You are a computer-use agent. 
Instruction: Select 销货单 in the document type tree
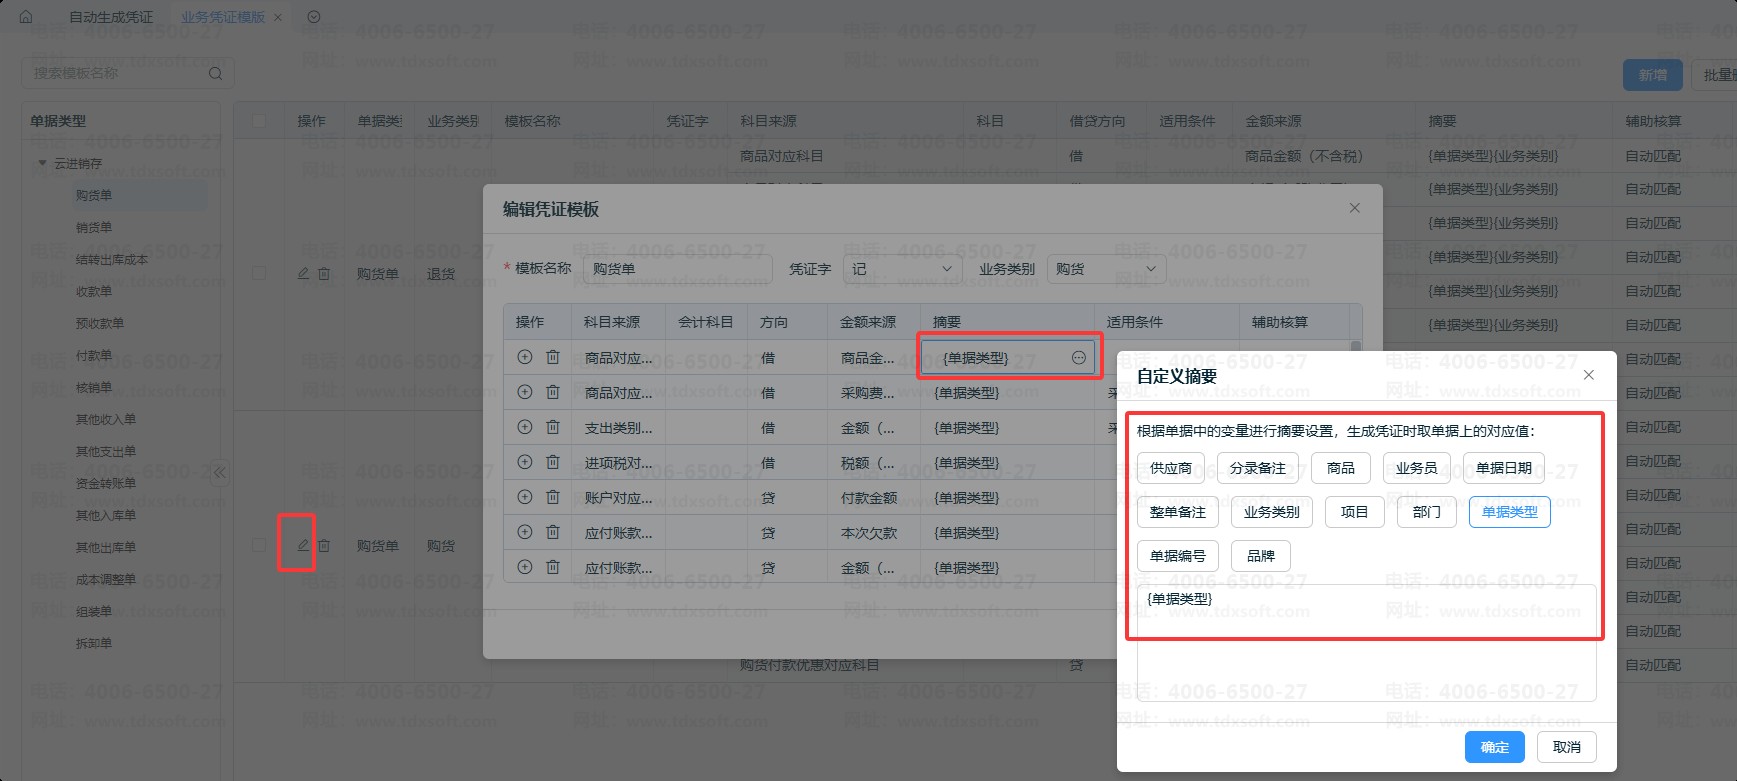(x=94, y=227)
